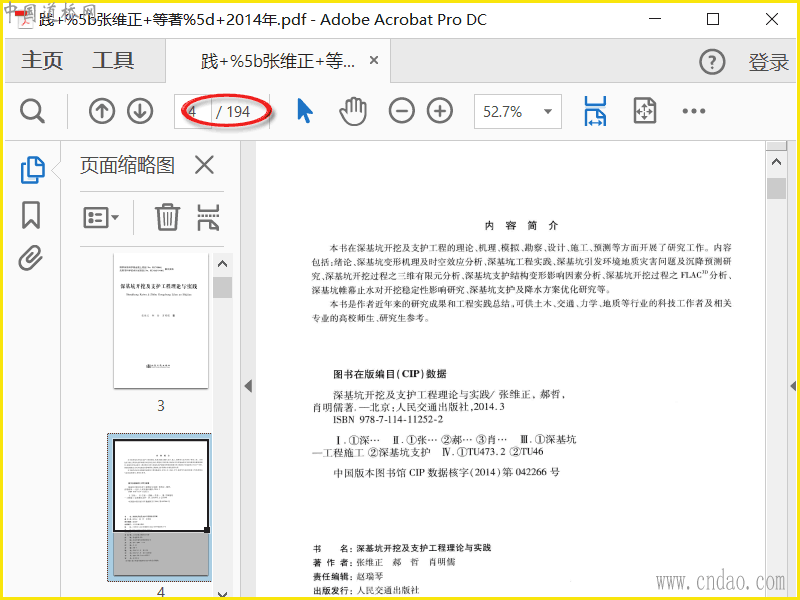Screen dimensions: 800x600
Task: Close the document tab
Action: coord(373,60)
